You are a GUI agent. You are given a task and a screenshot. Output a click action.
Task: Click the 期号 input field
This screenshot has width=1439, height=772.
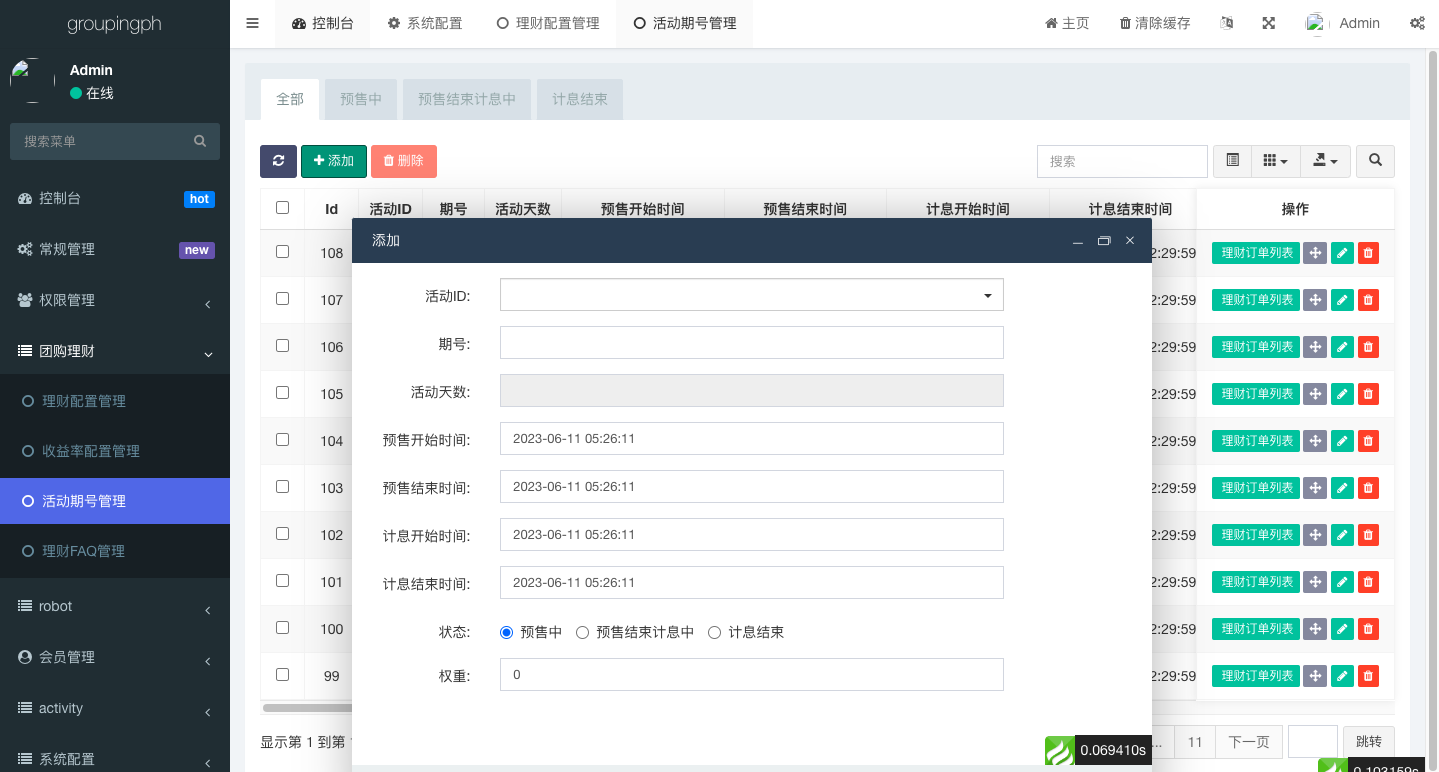click(751, 343)
